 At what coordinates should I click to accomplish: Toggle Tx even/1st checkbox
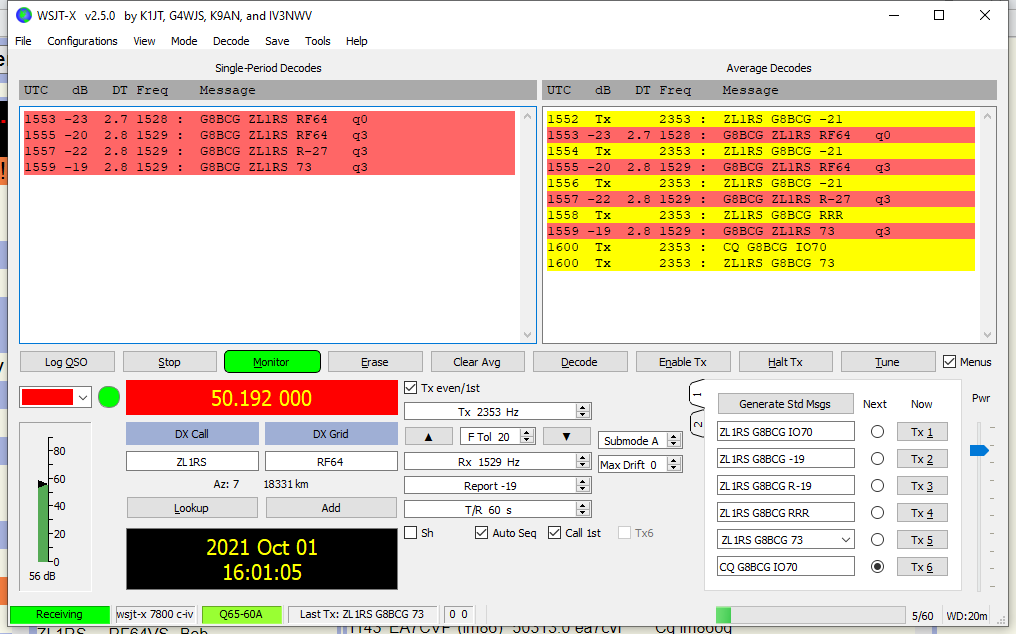coord(410,388)
